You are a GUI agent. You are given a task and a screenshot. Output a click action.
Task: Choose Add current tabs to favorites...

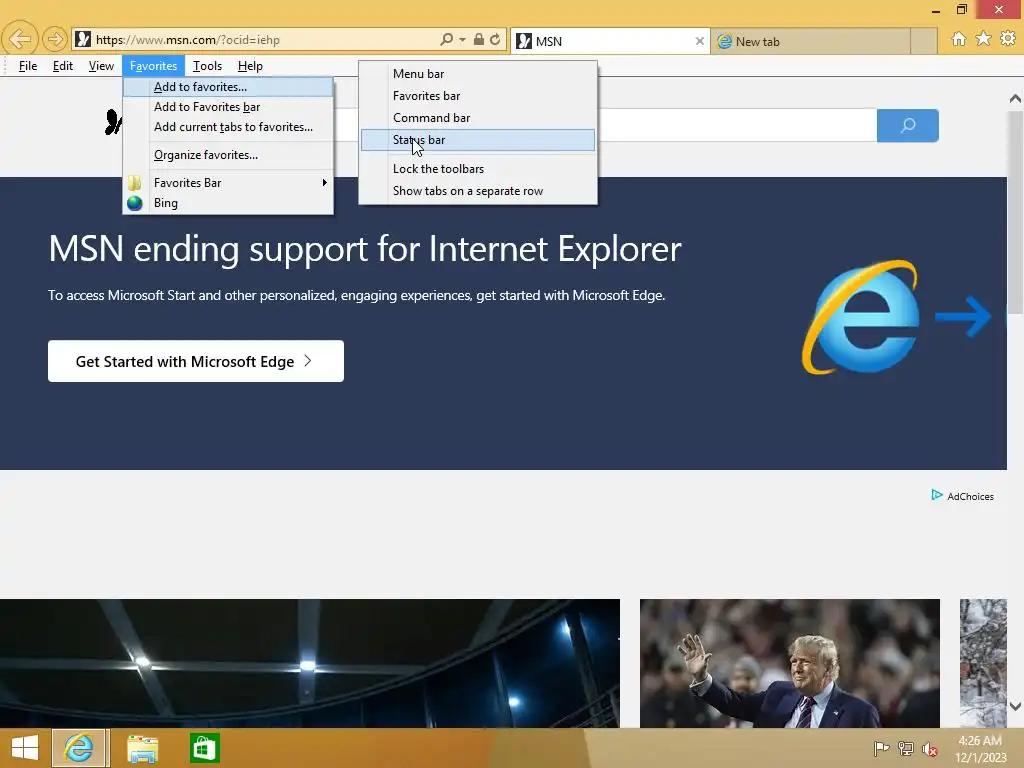pyautogui.click(x=228, y=127)
